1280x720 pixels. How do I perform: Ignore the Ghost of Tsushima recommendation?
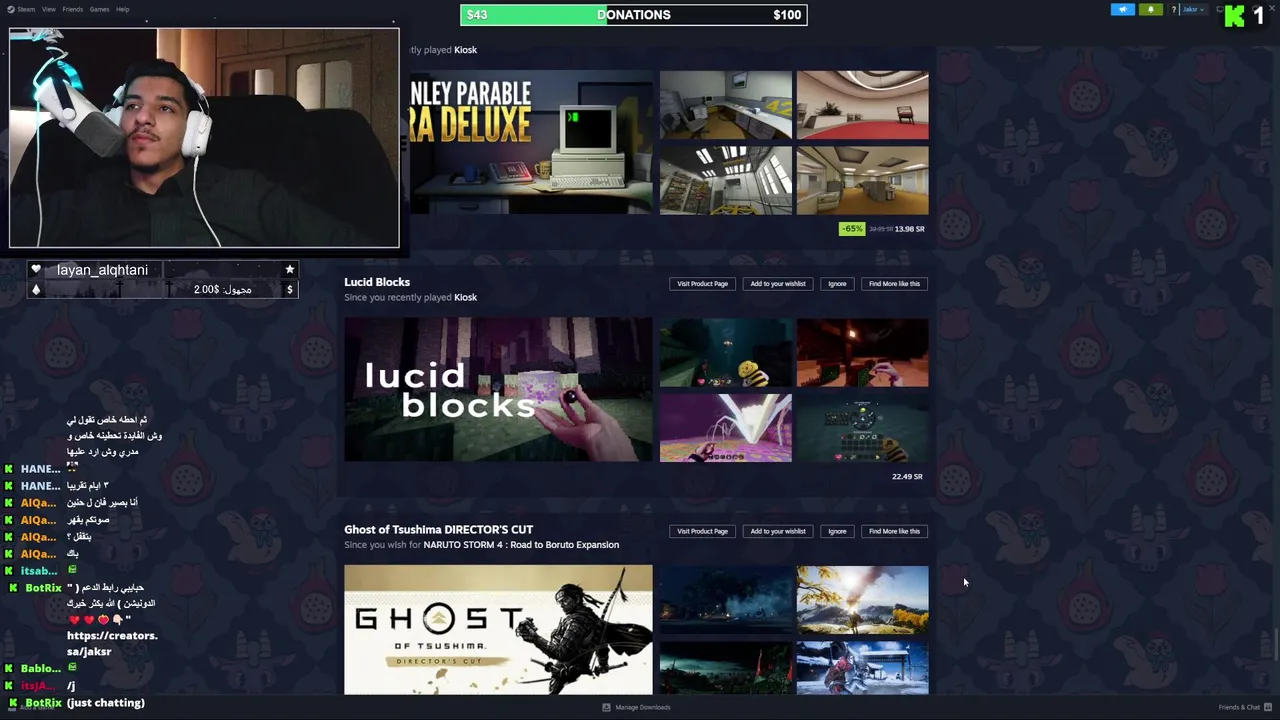coord(837,532)
